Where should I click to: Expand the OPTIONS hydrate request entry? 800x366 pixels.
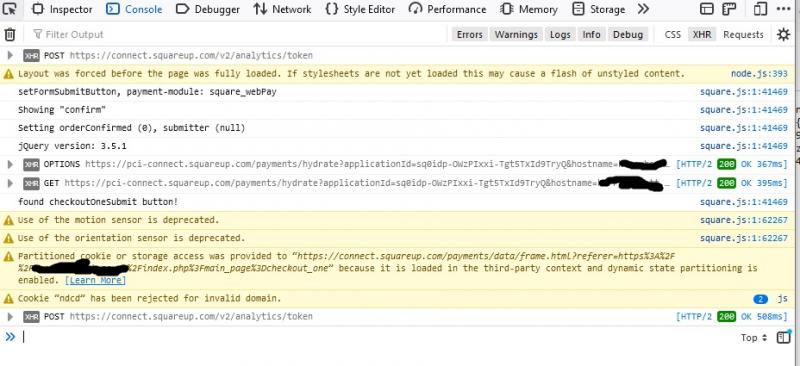click(10, 164)
